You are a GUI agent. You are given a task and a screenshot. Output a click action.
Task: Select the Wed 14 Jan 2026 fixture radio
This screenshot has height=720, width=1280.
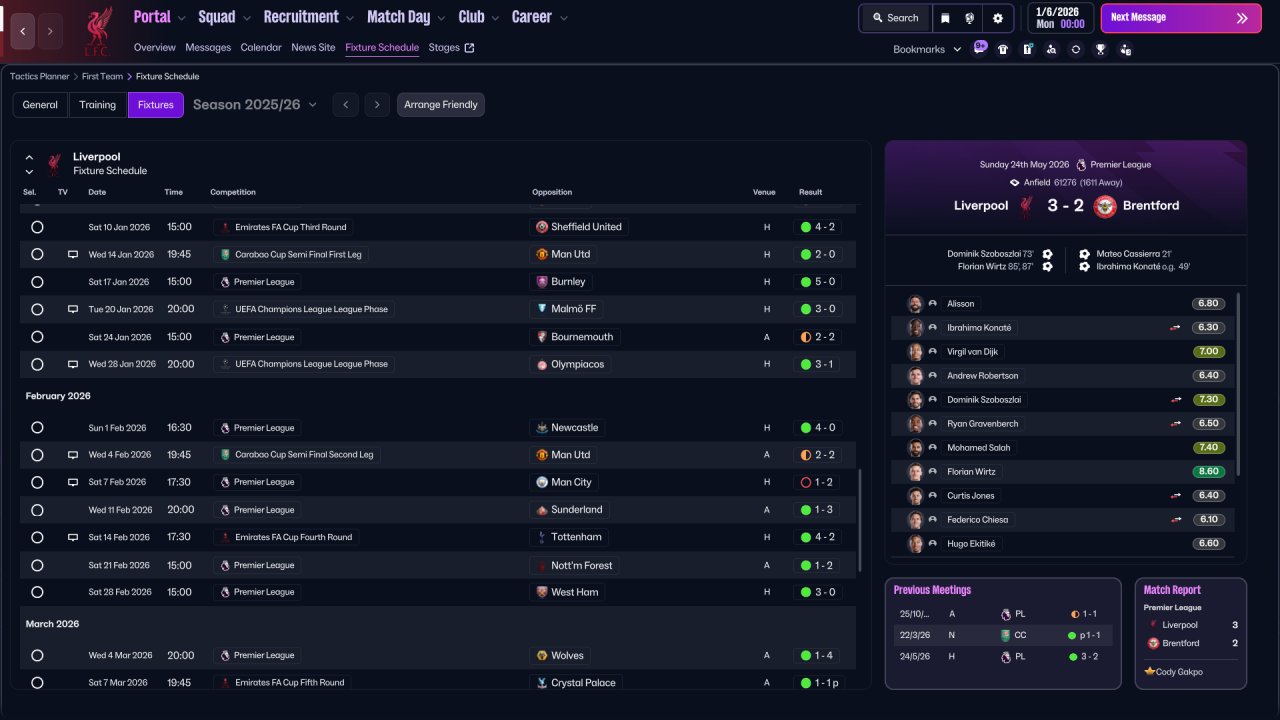(x=37, y=255)
